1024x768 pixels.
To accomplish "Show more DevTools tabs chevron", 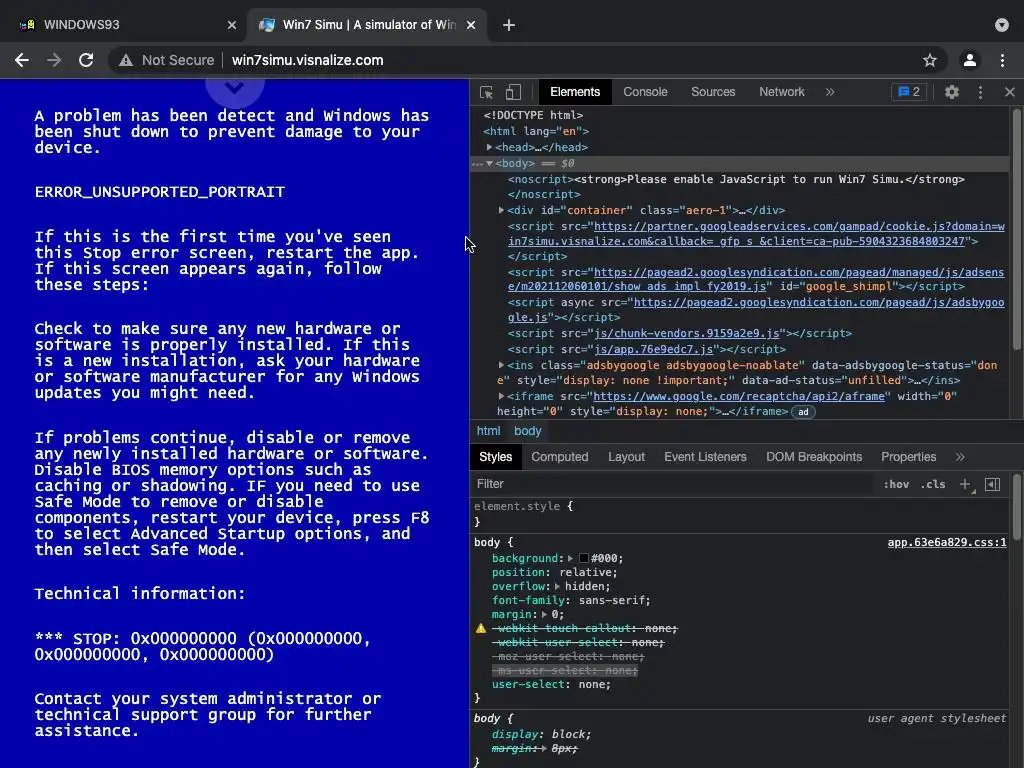I will point(830,92).
